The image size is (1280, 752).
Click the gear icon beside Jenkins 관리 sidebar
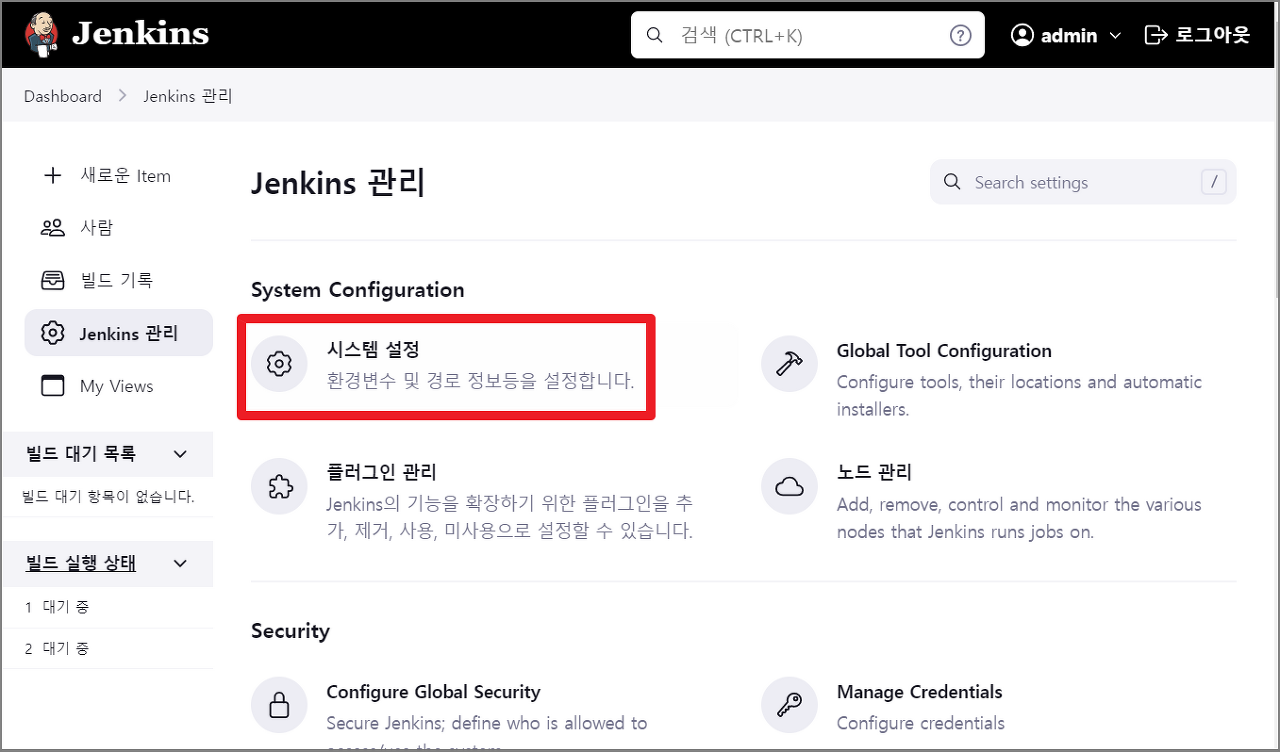tap(53, 333)
